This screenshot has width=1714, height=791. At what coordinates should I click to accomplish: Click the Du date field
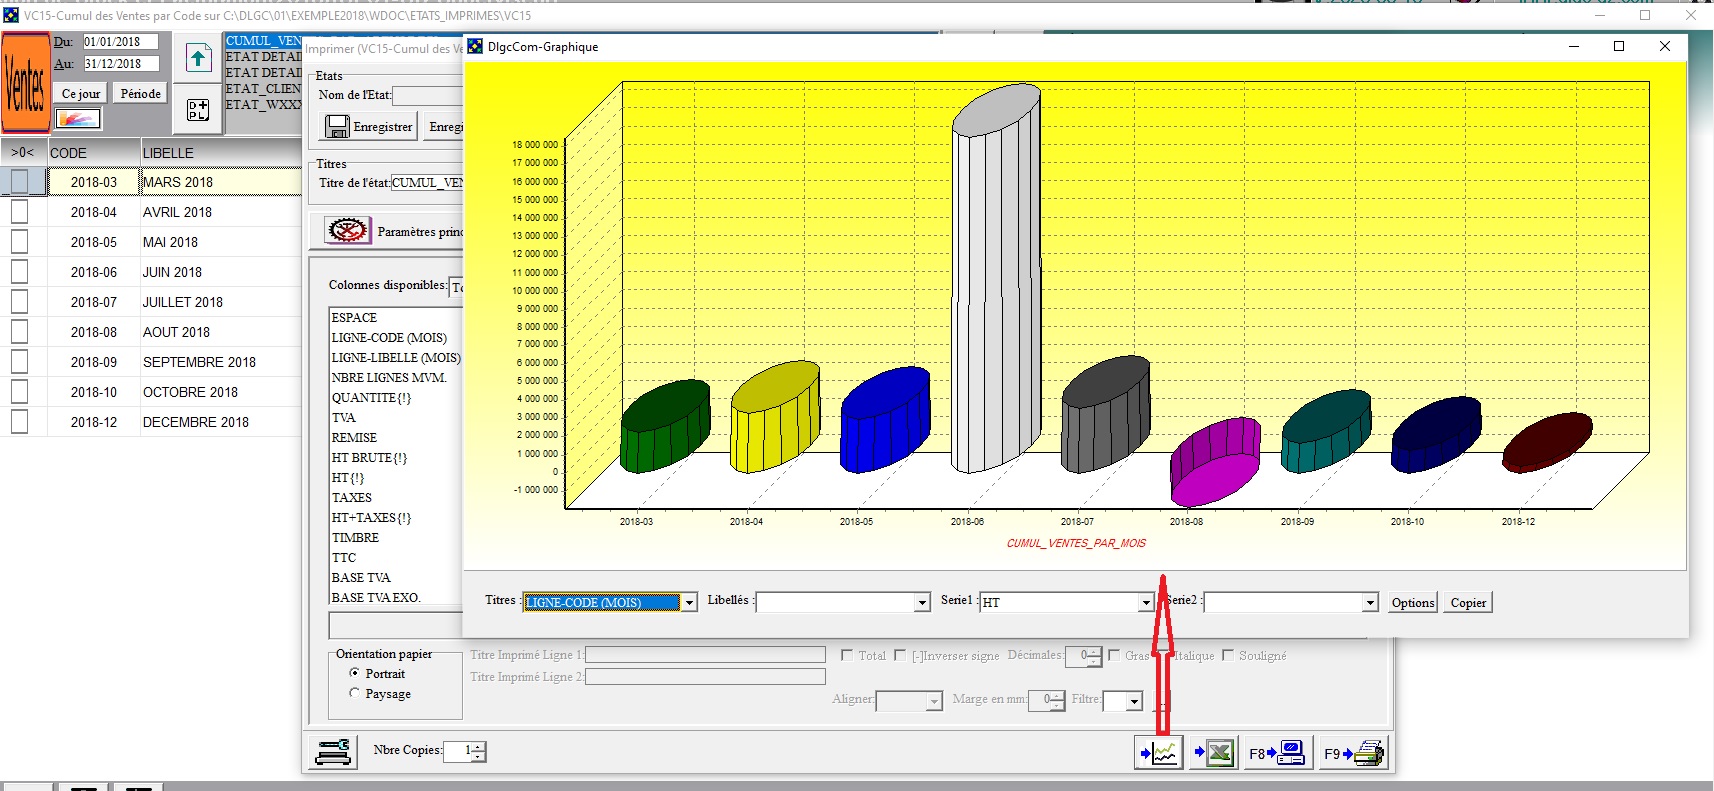[x=120, y=42]
